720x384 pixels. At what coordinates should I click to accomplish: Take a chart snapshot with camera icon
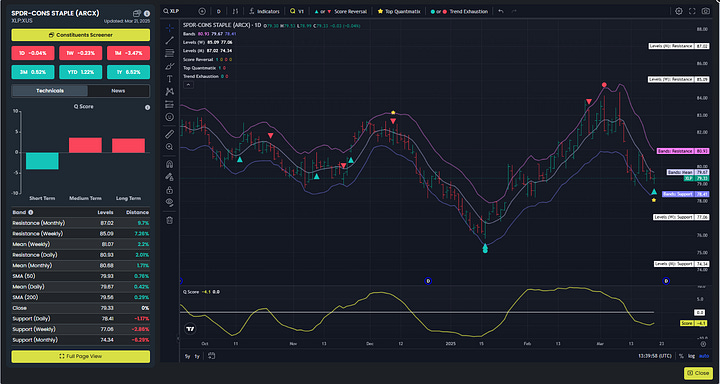tap(705, 11)
